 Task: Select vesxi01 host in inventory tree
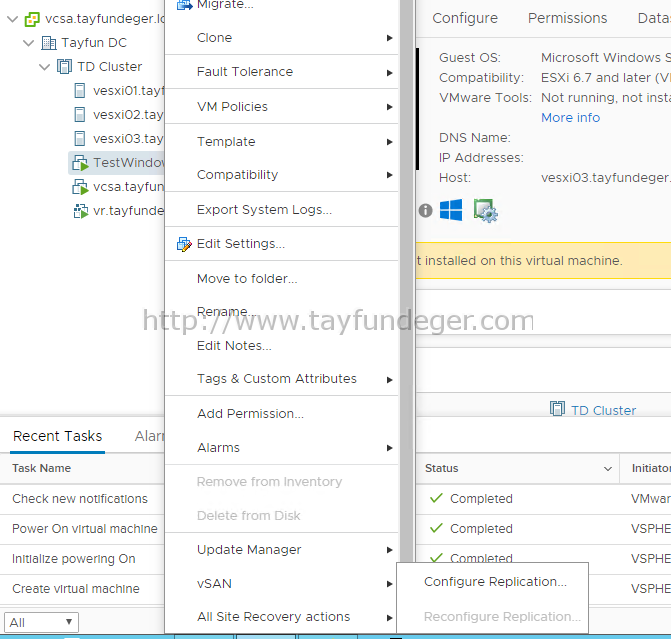click(128, 91)
